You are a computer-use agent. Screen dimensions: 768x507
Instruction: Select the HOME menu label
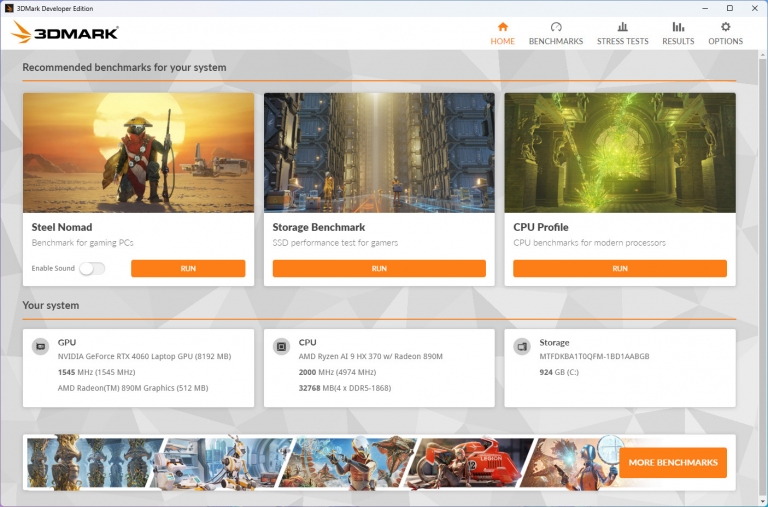[x=503, y=41]
